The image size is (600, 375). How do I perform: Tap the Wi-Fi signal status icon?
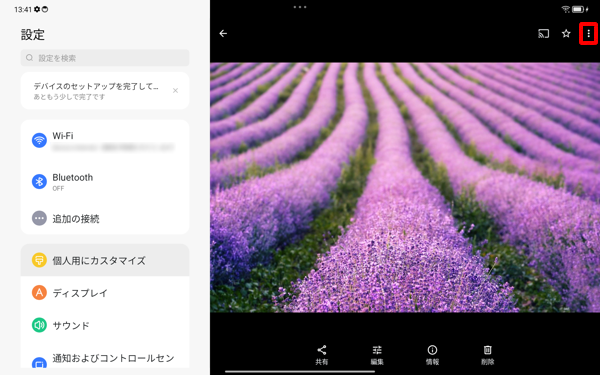566,9
